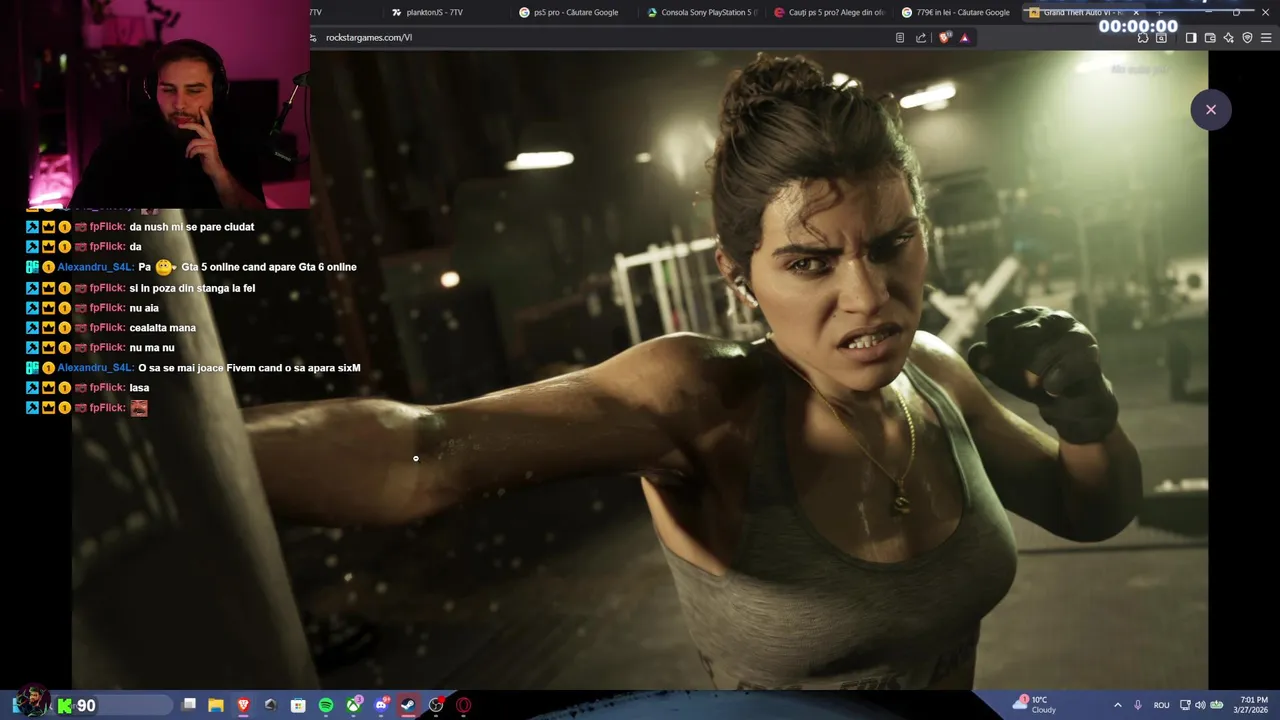Close the Grand Theft Auto VI tab

point(1135,12)
